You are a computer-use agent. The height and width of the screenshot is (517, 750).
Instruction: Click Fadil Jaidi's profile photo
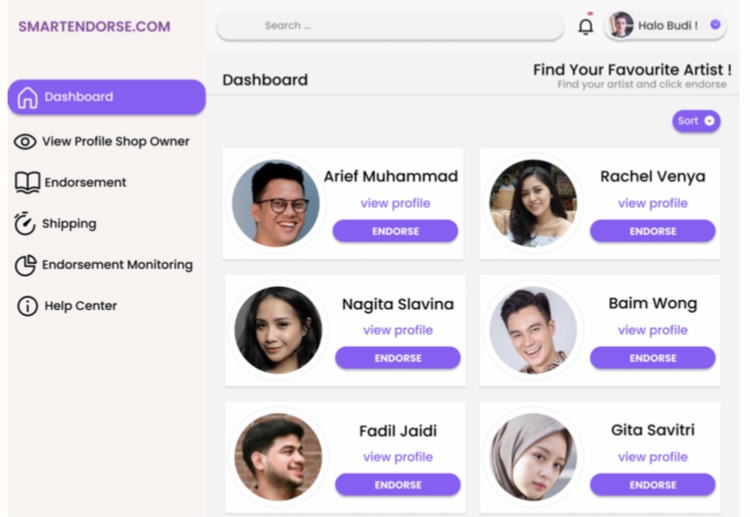(x=278, y=457)
